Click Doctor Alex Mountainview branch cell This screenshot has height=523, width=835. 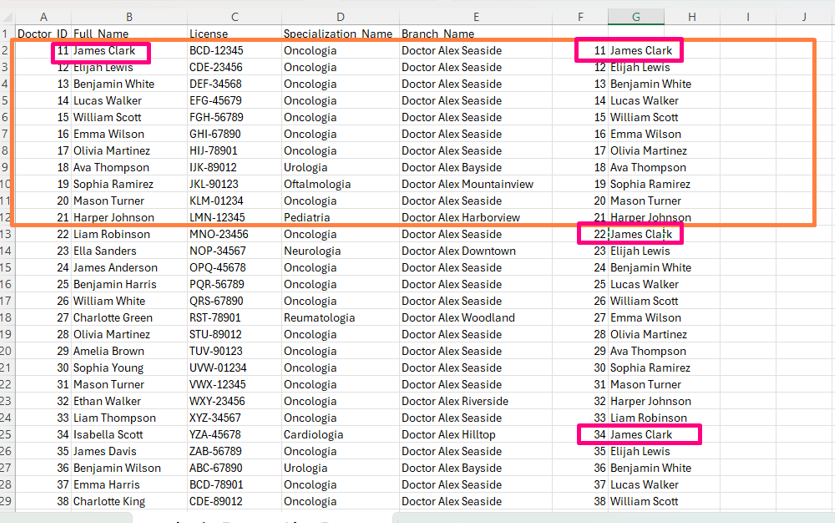point(467,184)
